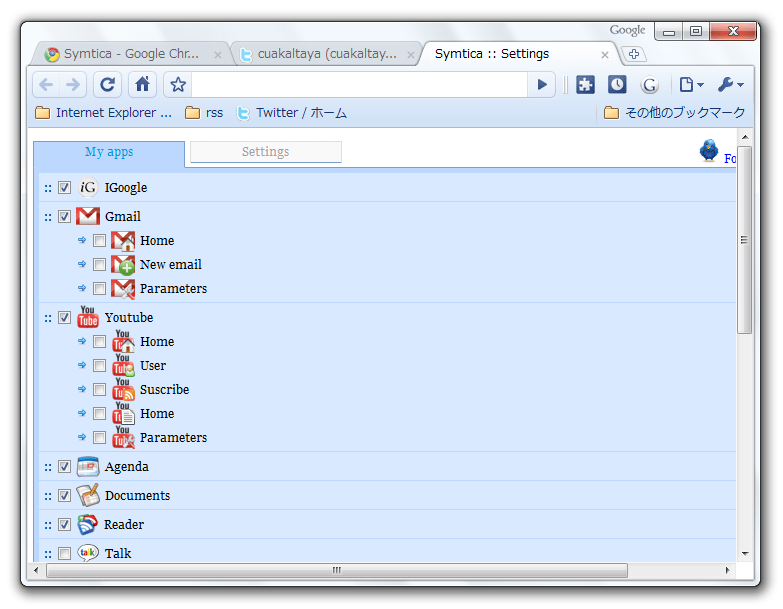The width and height of the screenshot is (783, 609).
Task: Click the Reader feed icon
Action: pos(88,524)
